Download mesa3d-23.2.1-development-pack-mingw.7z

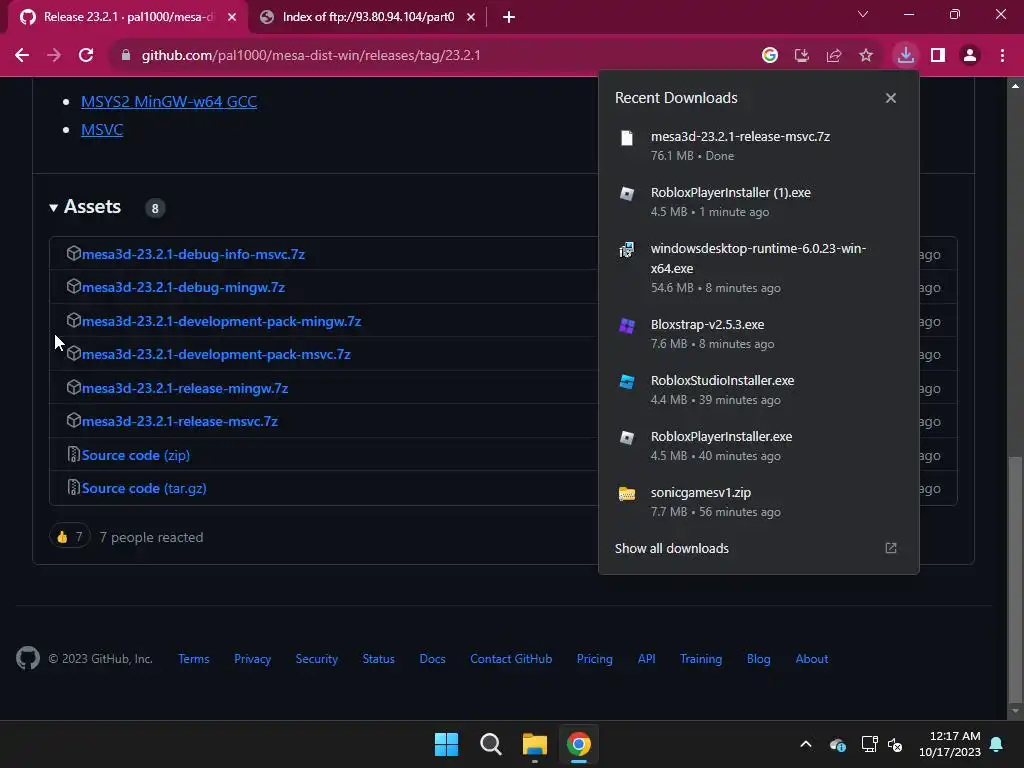(x=221, y=321)
